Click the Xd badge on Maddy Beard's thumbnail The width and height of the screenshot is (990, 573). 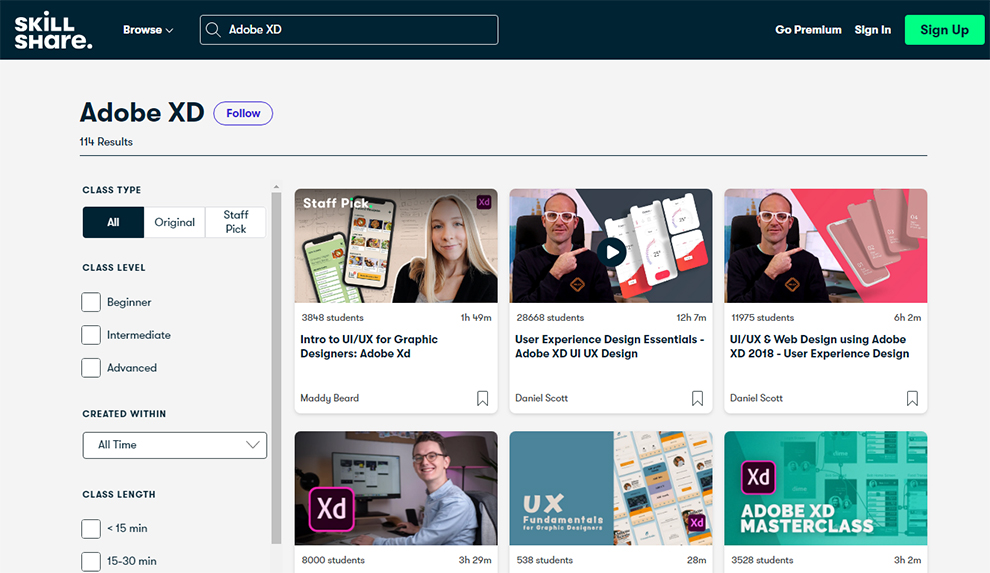coord(484,202)
